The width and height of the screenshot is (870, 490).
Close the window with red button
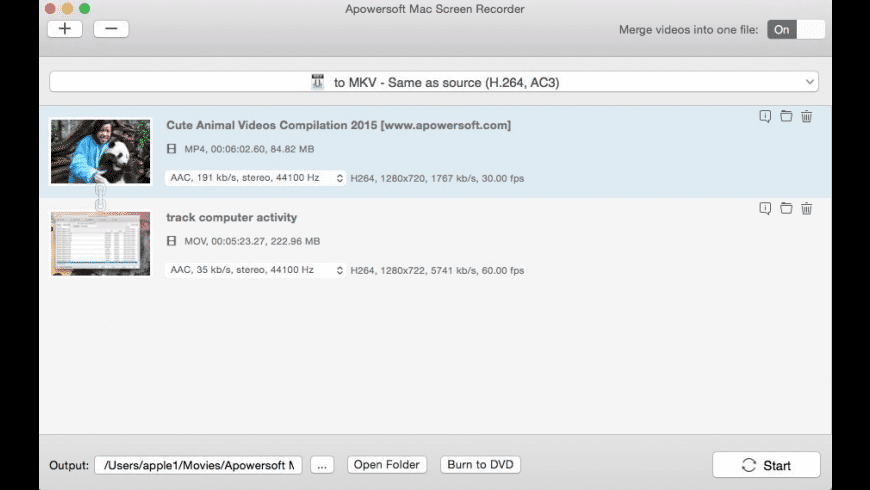pos(50,8)
